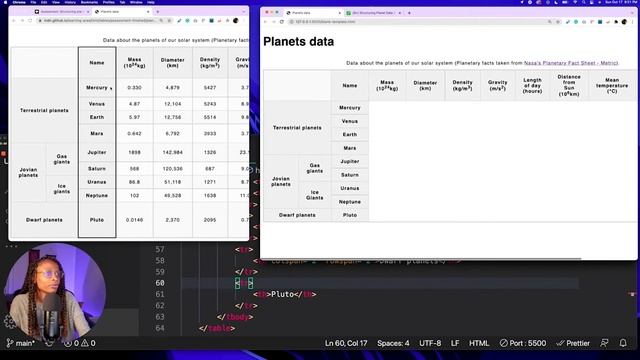Click zoom magnifier icon in right address bar
Screen dimensions: 640x360
click(550, 22)
